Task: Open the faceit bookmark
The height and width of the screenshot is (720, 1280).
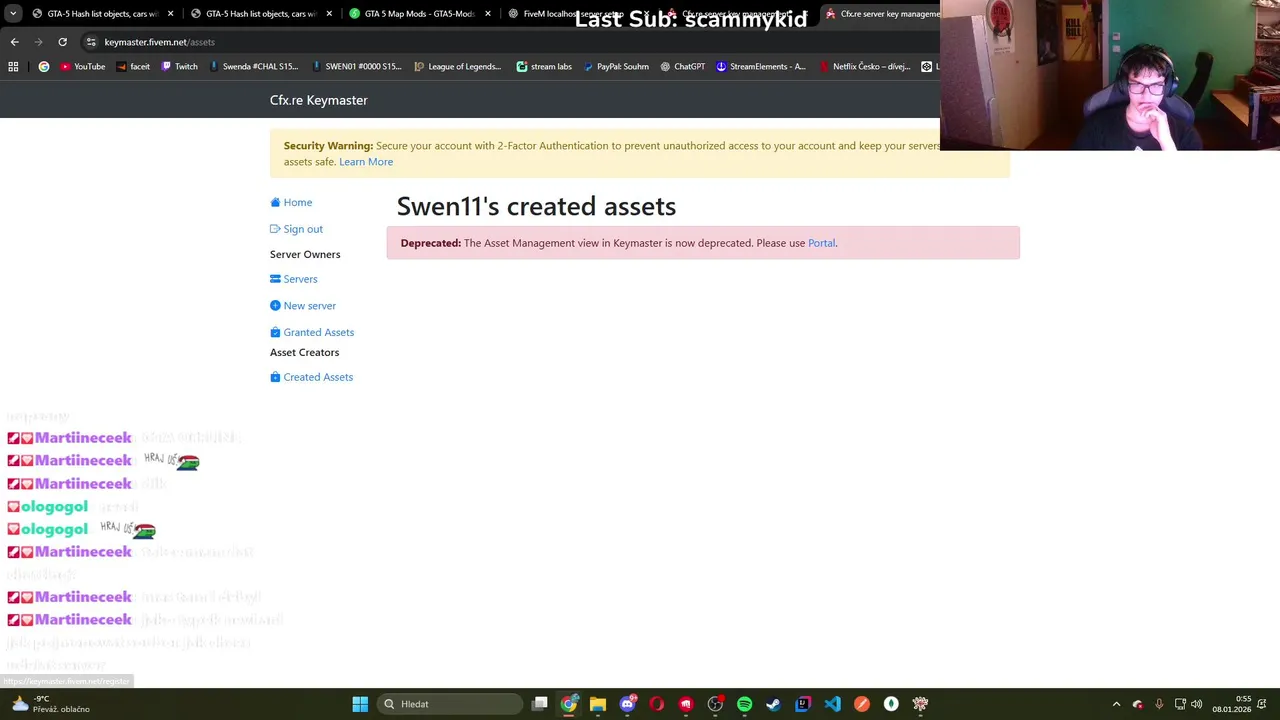Action: point(133,67)
